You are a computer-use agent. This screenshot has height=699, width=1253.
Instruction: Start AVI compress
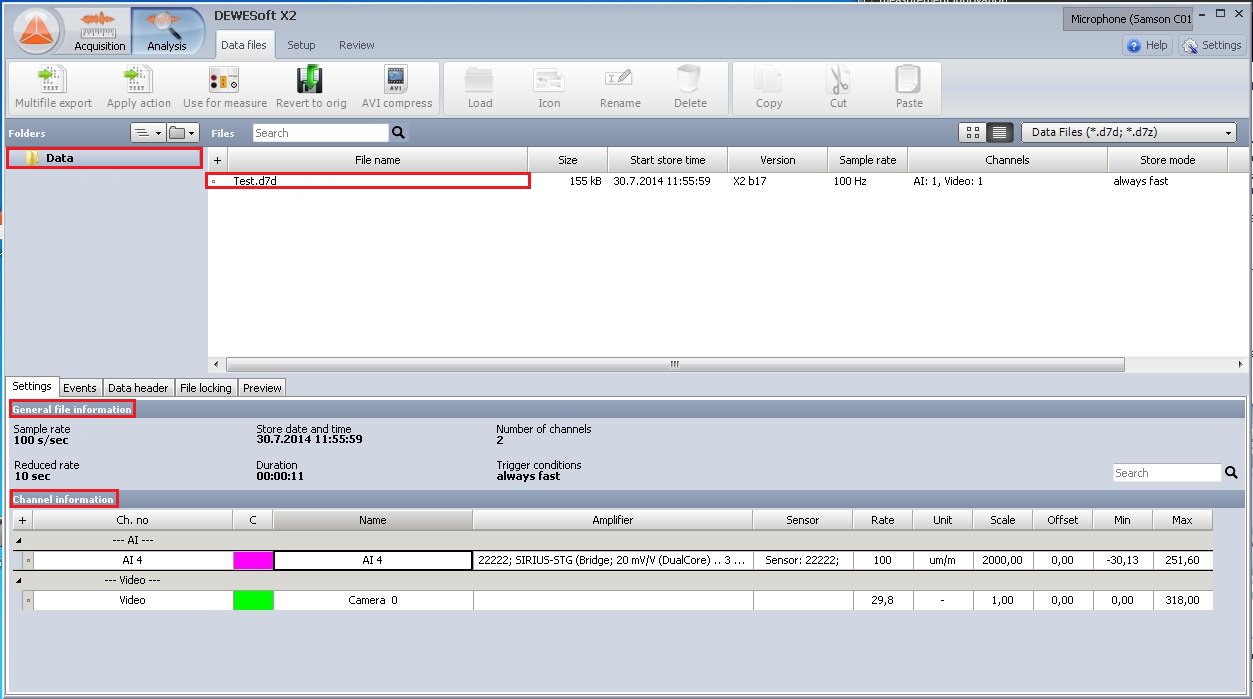point(397,88)
